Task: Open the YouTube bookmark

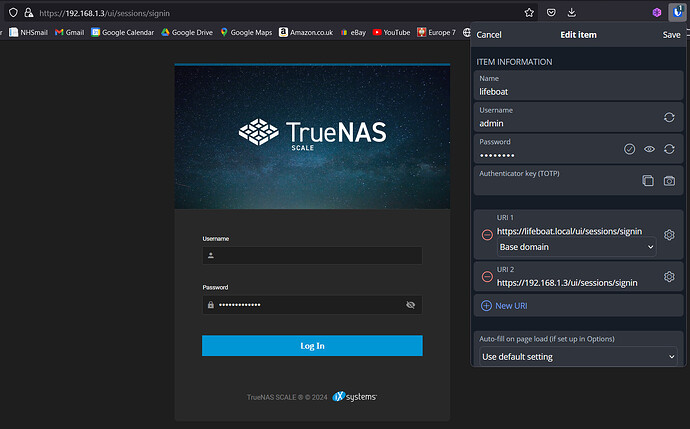Action: [391, 32]
